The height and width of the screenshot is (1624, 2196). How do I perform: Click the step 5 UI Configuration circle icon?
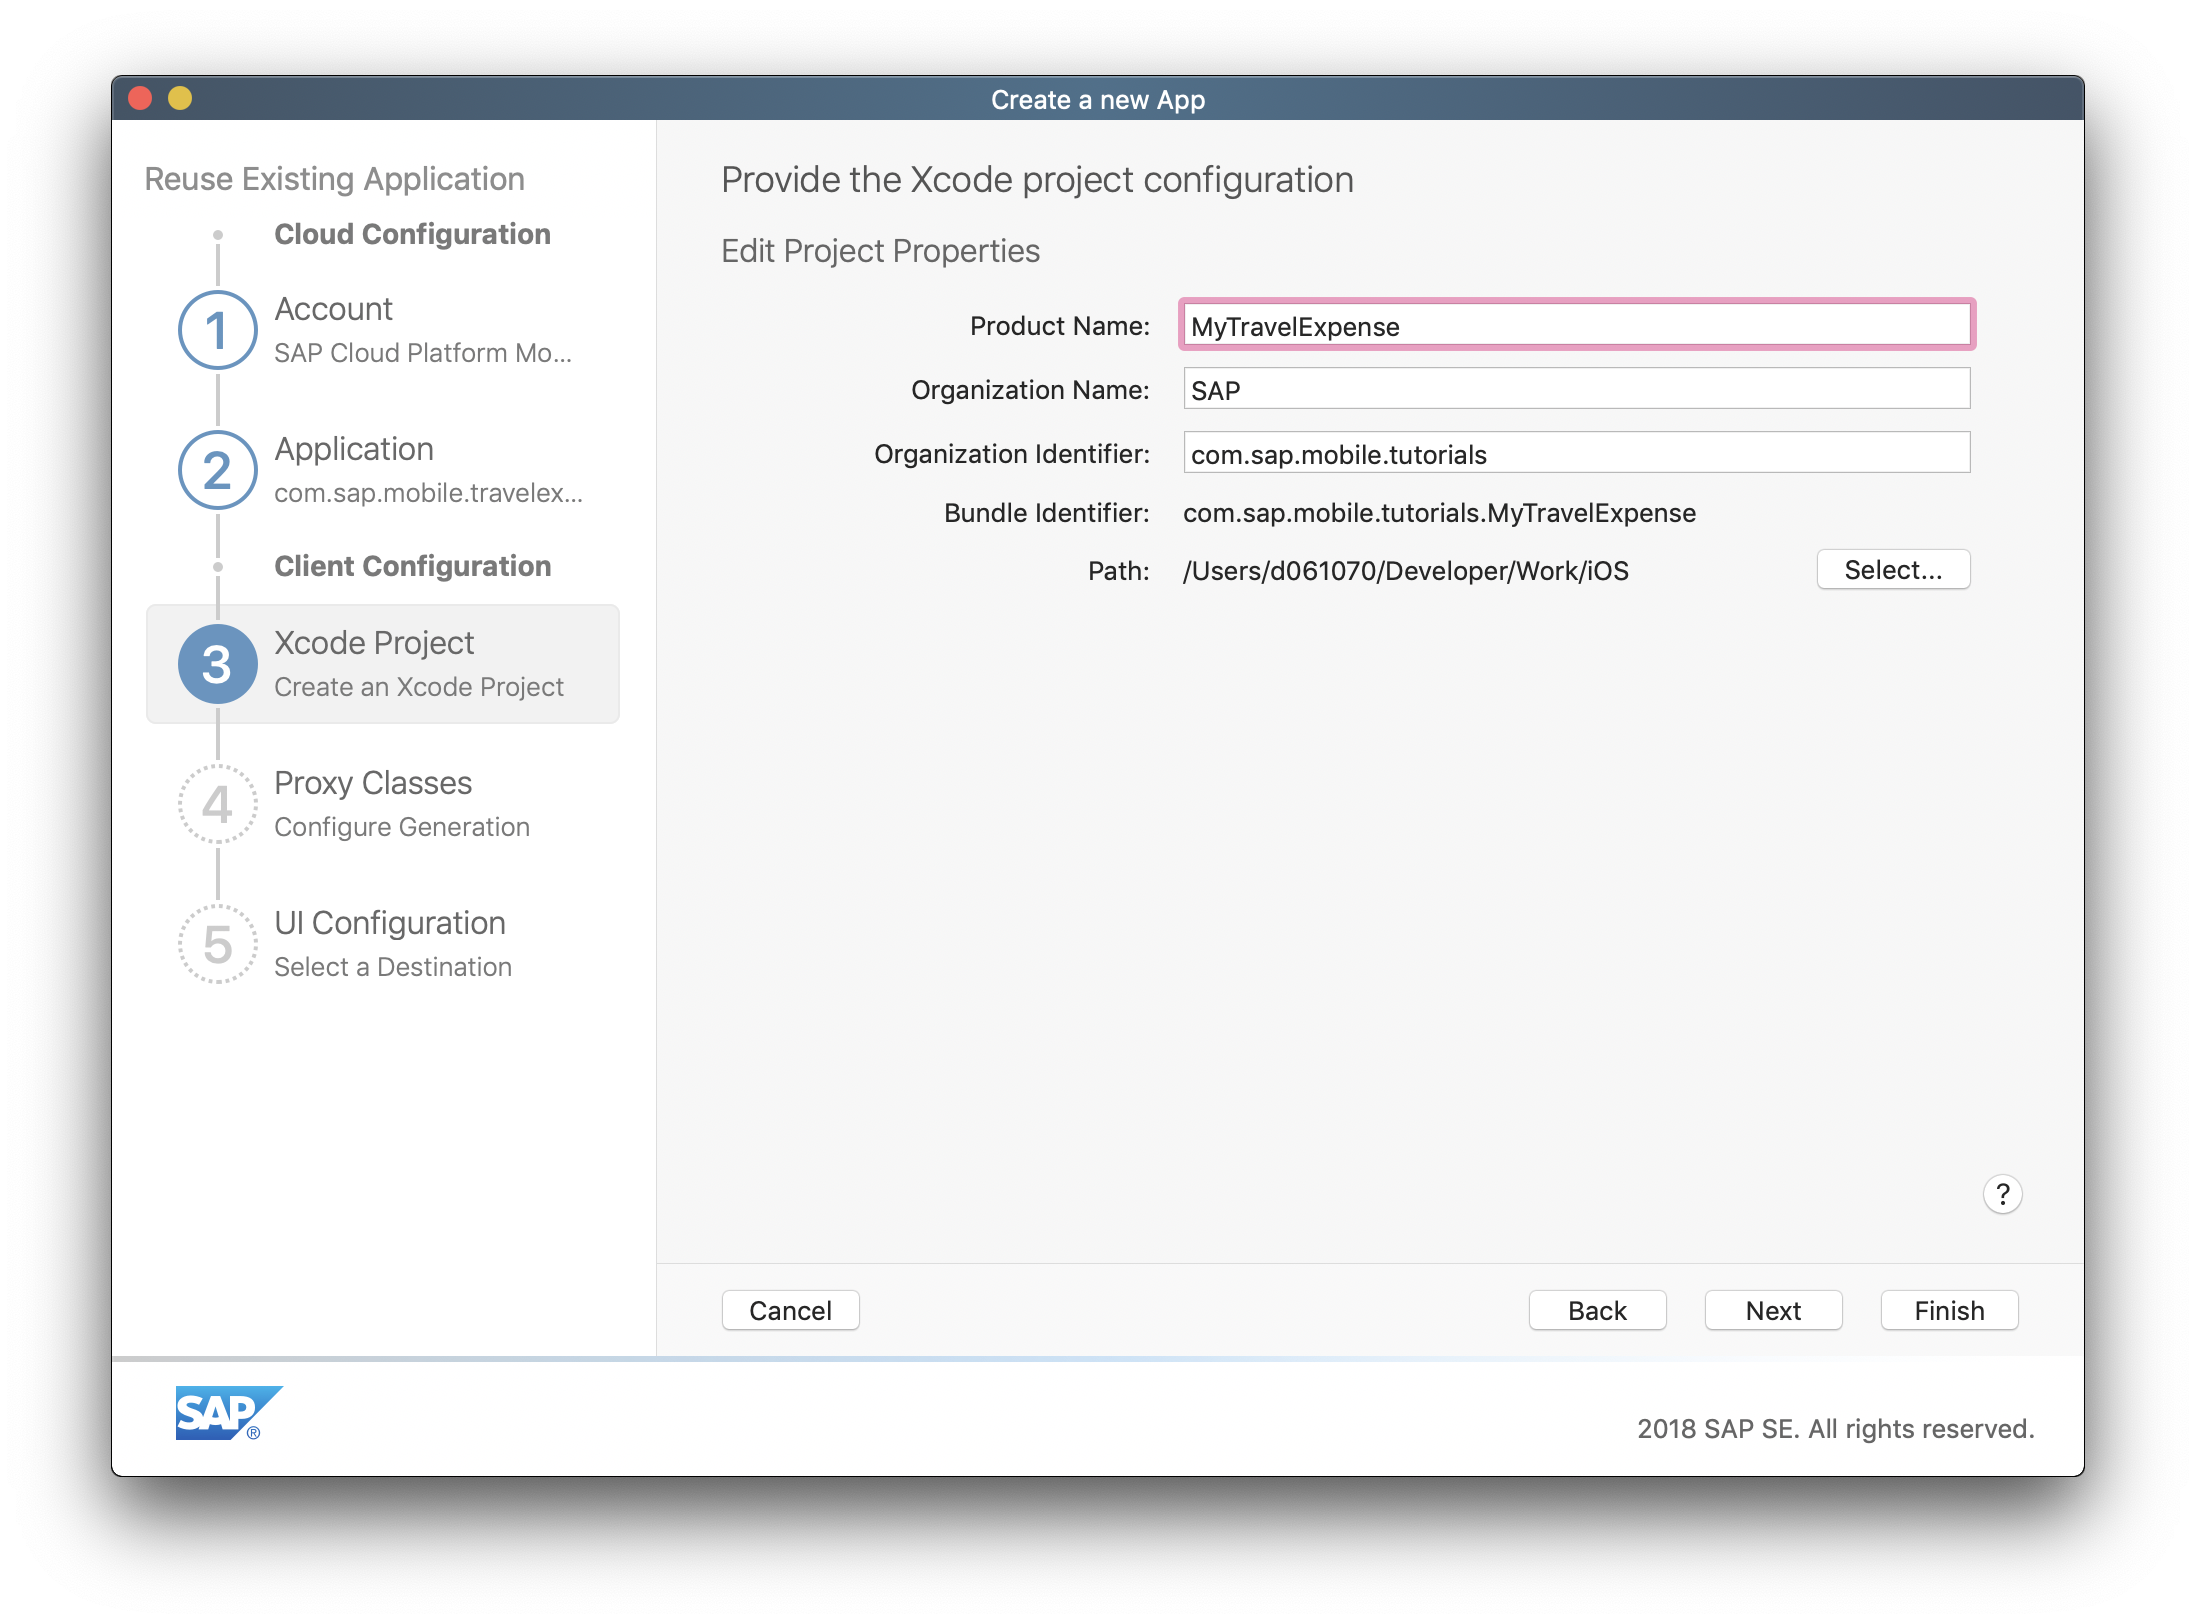[217, 944]
